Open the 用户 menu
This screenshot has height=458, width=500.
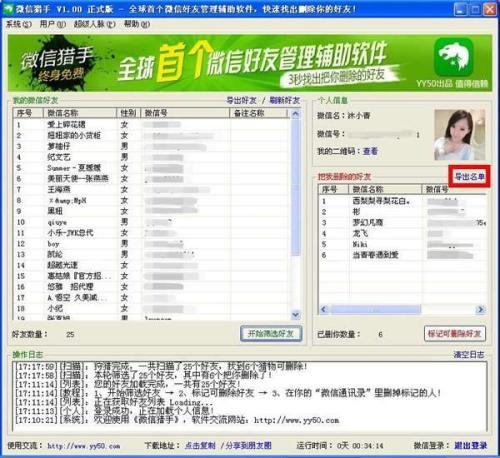point(52,24)
